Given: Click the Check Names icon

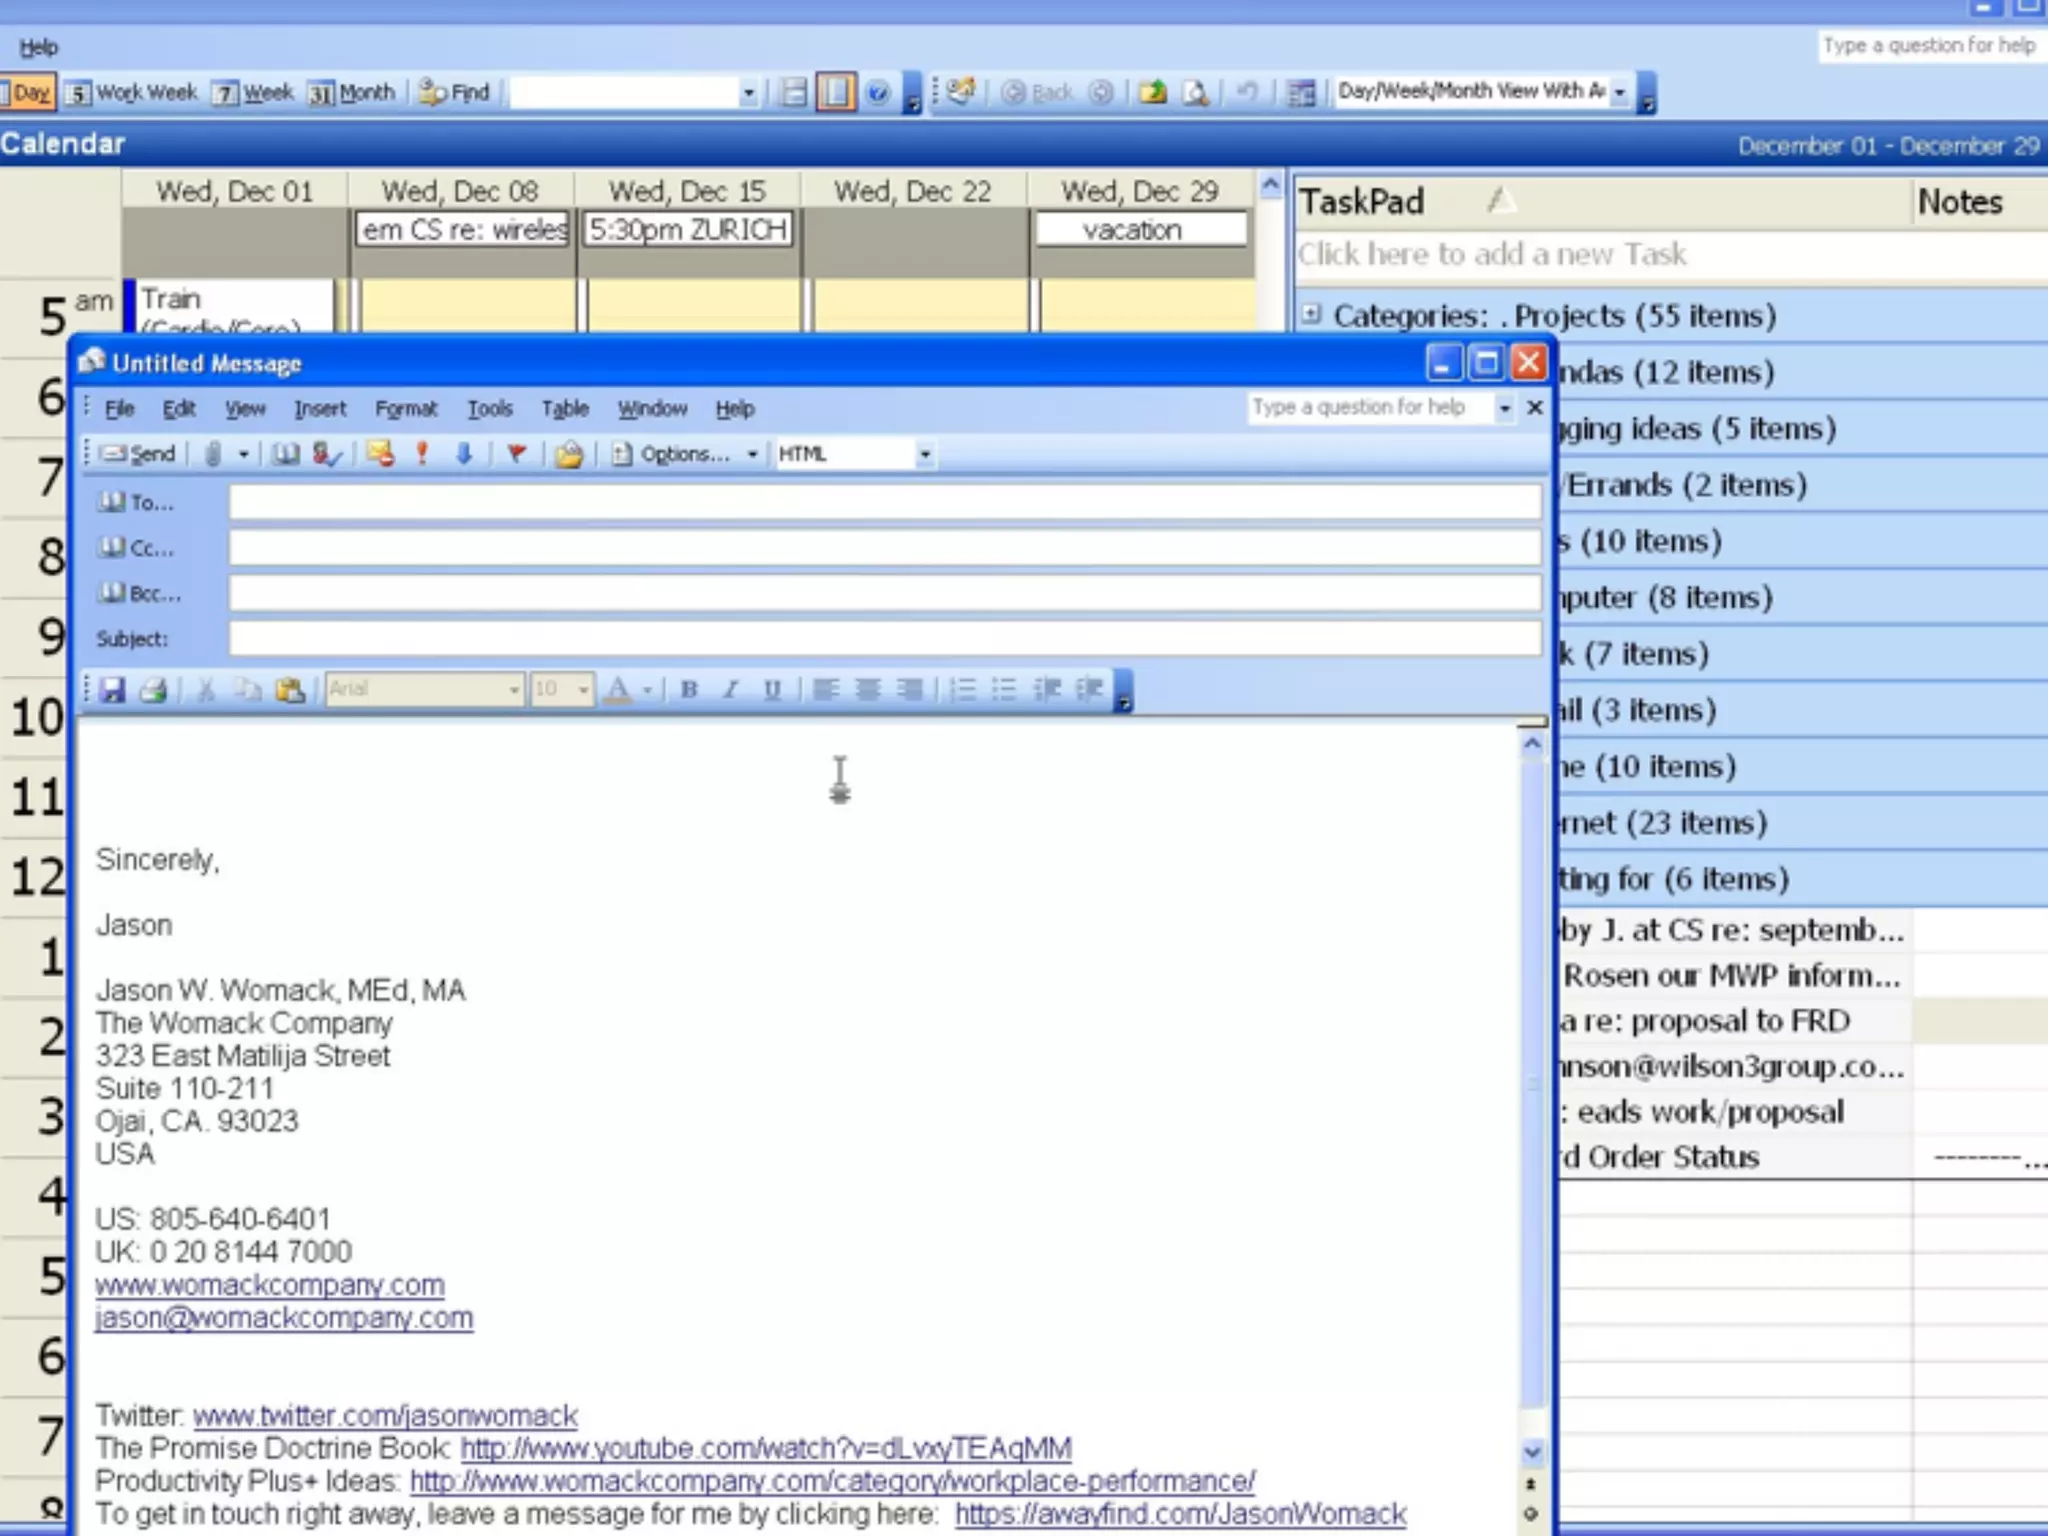Looking at the screenshot, I should 326,454.
